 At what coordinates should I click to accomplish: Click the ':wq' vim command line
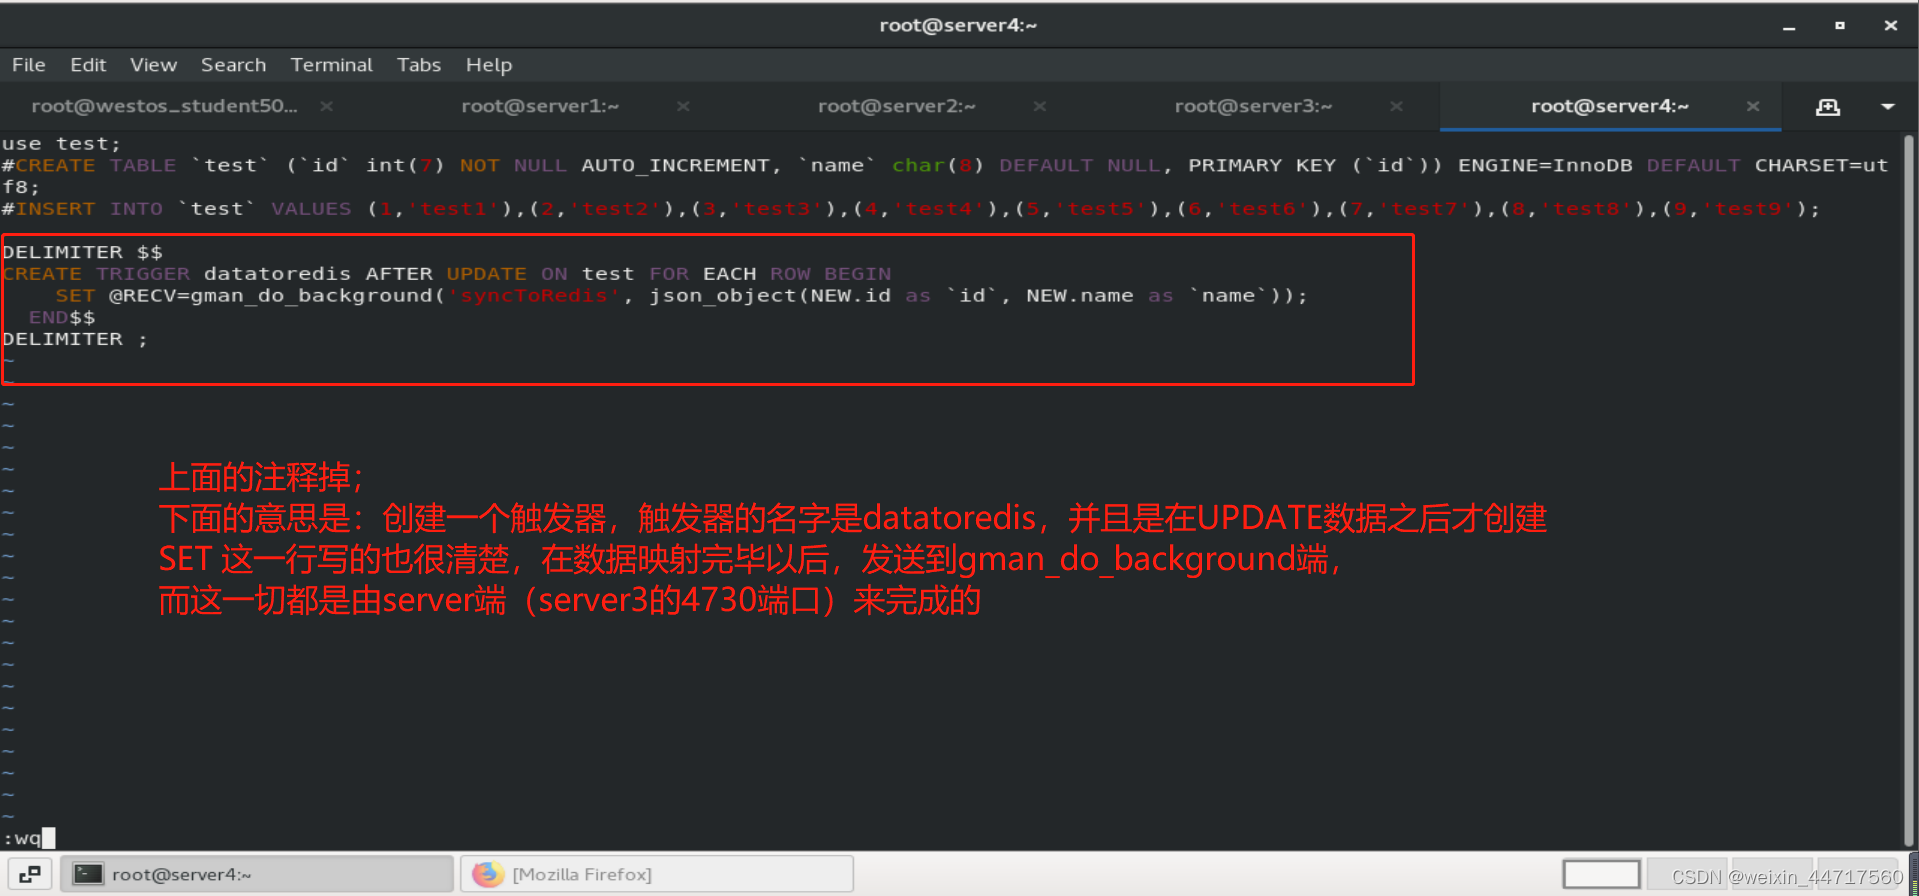28,838
